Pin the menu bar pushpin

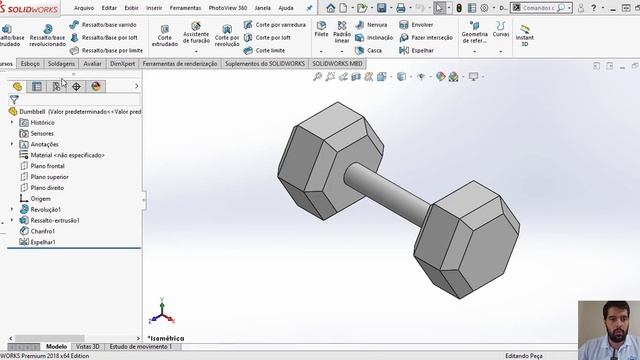[x=309, y=8]
